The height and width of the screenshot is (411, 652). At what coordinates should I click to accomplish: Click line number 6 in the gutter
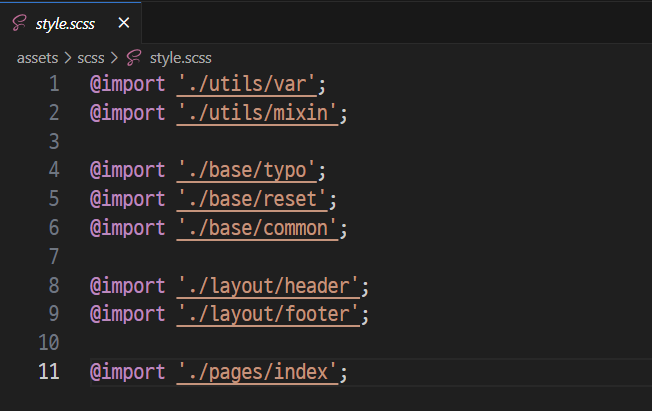tap(54, 228)
